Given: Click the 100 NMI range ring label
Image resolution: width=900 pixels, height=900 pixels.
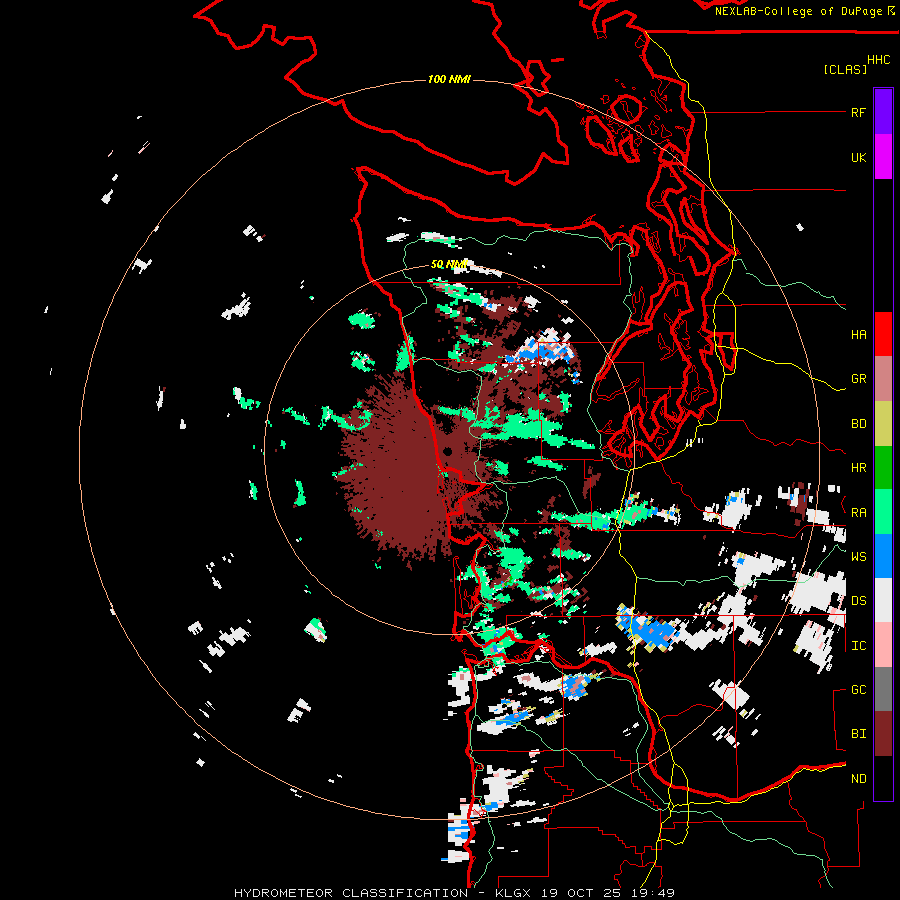Looking at the screenshot, I should [449, 79].
